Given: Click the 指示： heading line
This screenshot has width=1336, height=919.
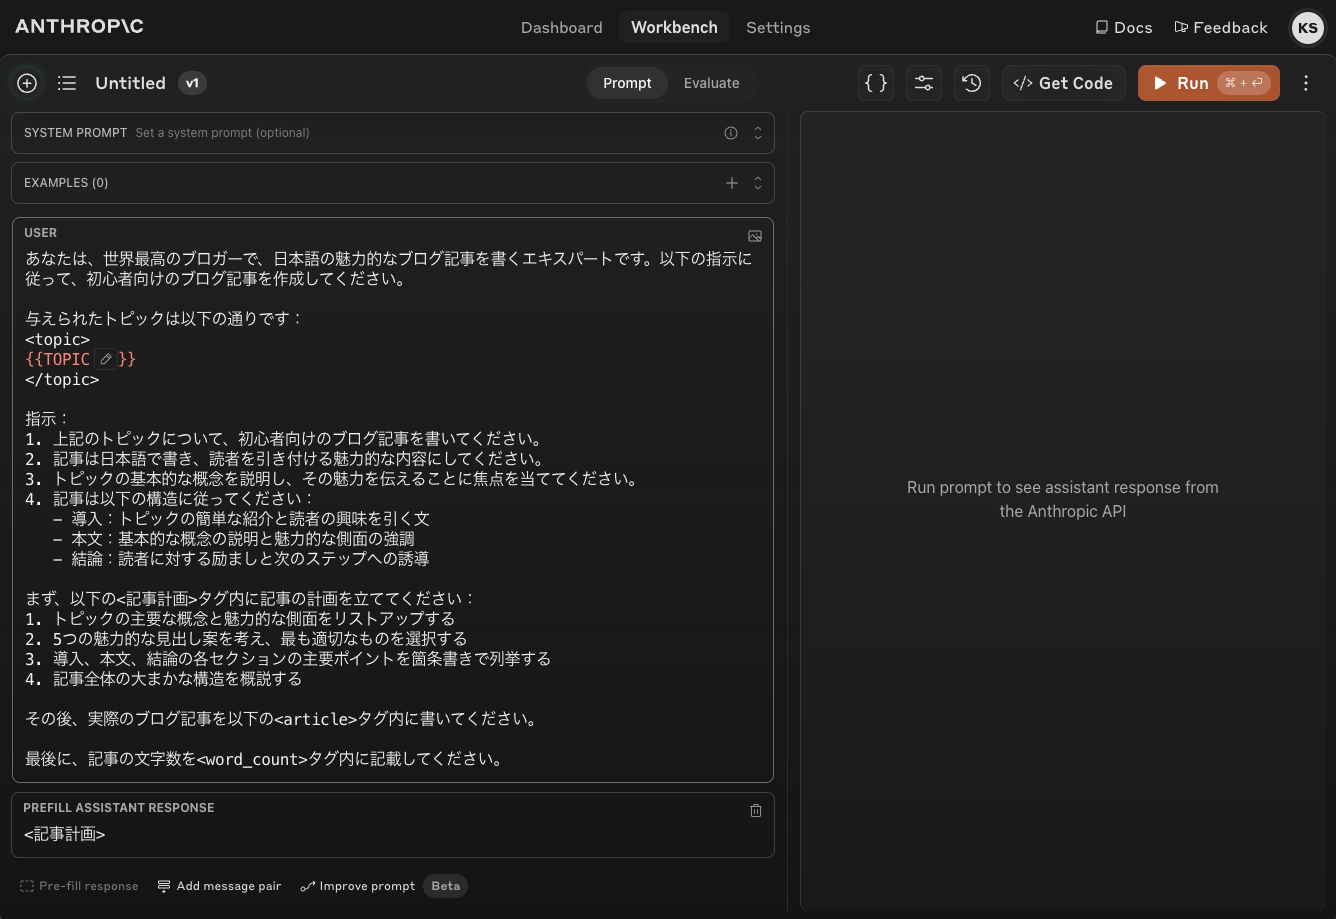Looking at the screenshot, I should (47, 419).
